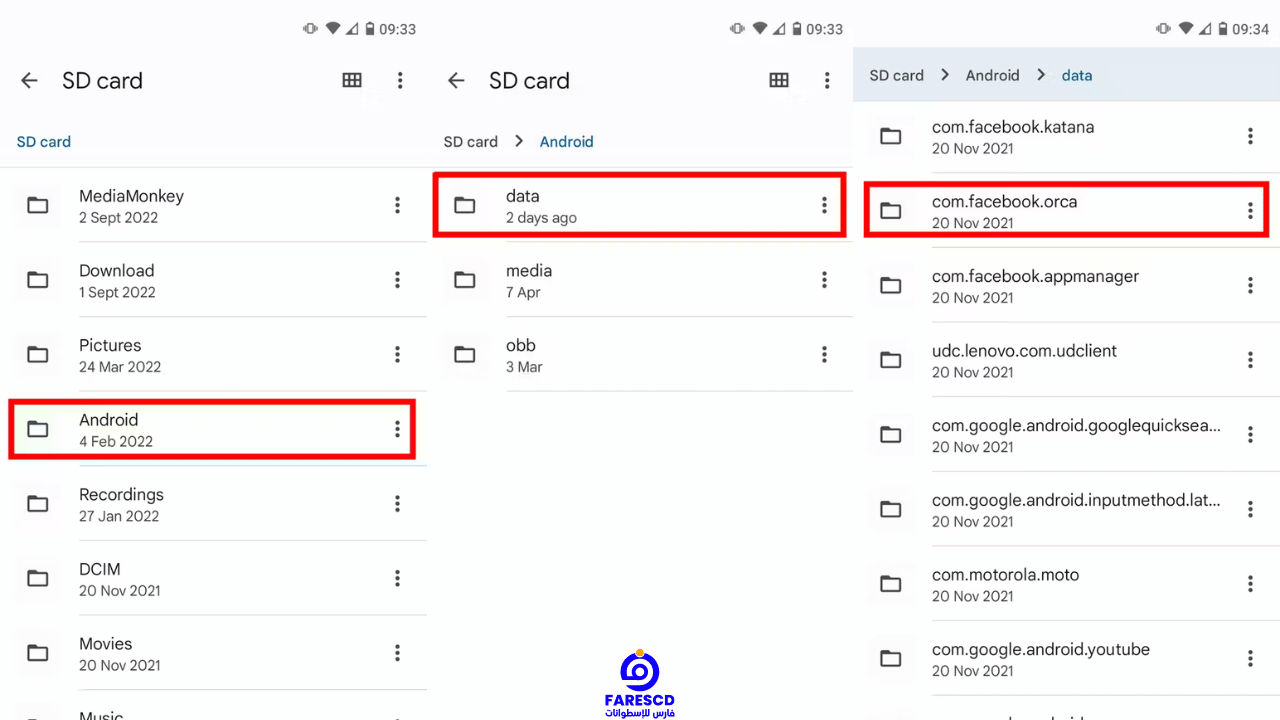
Task: Open more options for udc.lenovo.com.udclient
Action: coord(1250,360)
